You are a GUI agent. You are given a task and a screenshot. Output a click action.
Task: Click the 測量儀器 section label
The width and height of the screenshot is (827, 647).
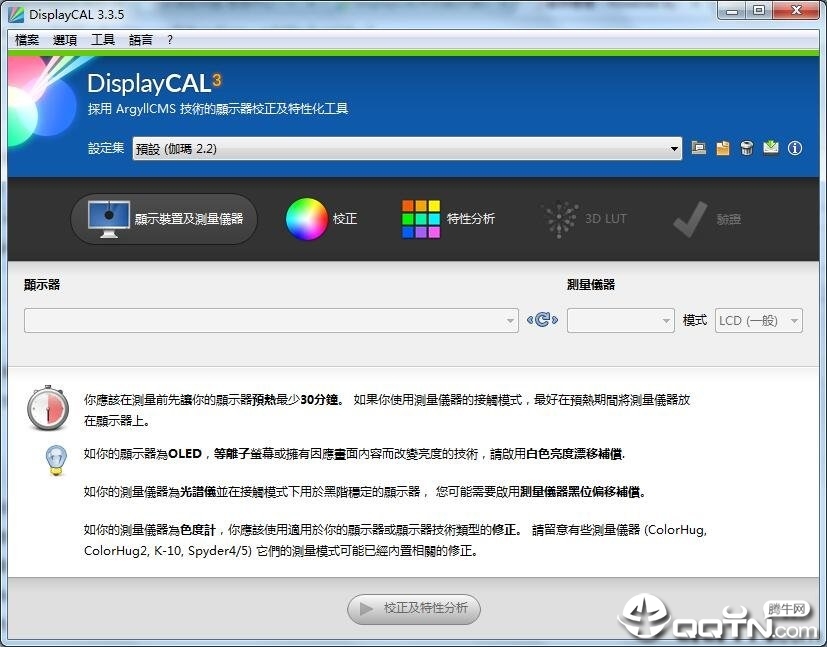[591, 285]
